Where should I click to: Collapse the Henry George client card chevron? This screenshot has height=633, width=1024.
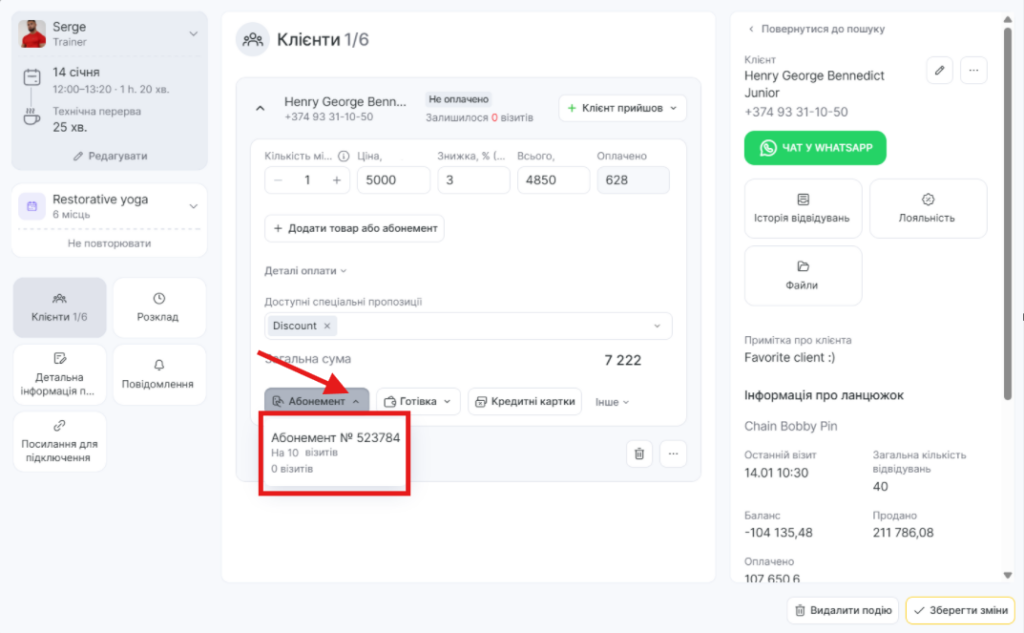tap(261, 108)
